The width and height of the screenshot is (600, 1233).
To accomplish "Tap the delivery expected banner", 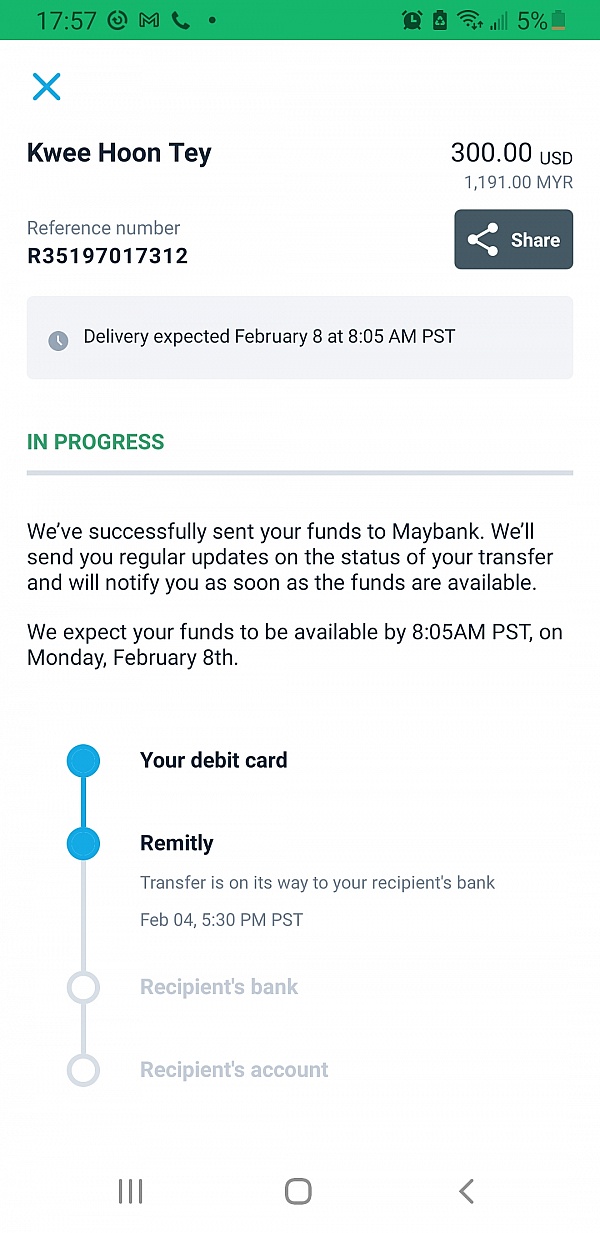I will point(299,338).
